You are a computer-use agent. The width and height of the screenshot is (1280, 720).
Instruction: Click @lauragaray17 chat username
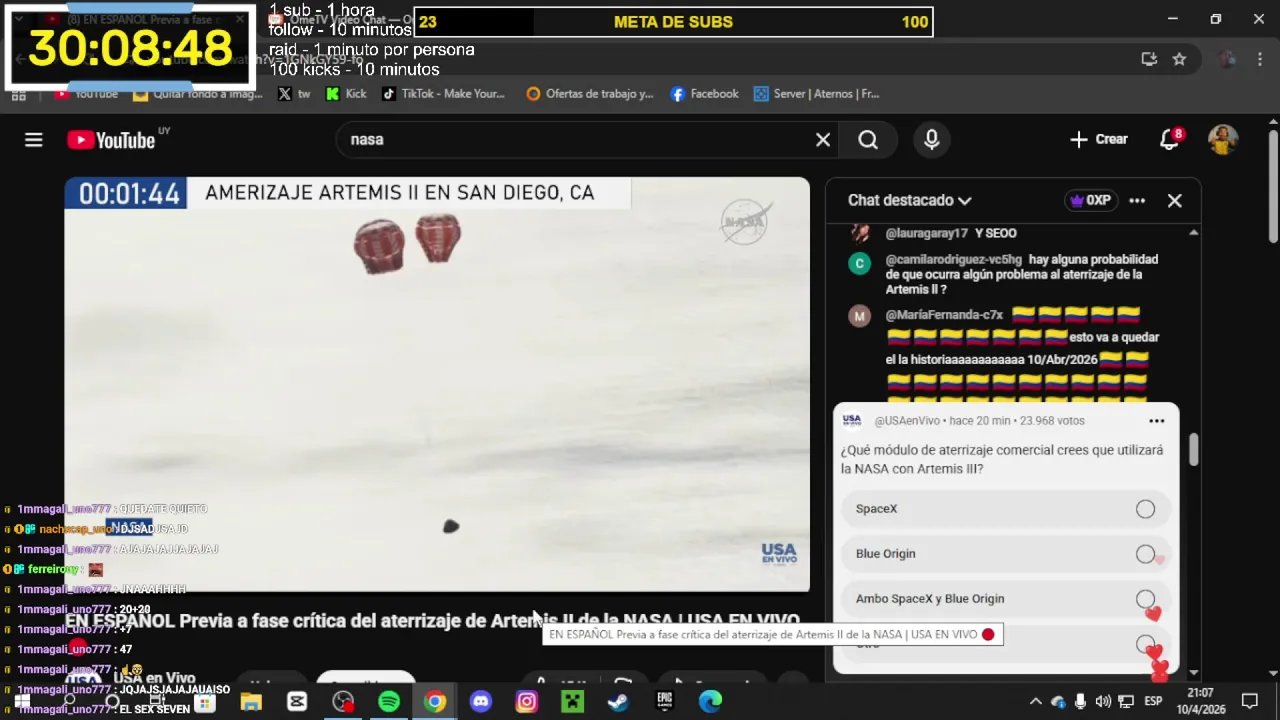926,233
